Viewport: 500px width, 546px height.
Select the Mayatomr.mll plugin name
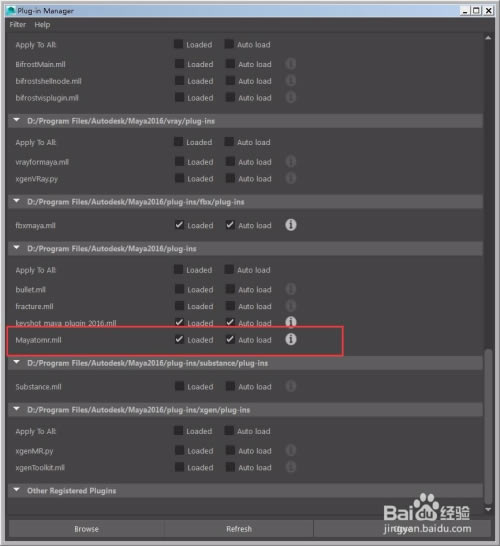(x=38, y=340)
